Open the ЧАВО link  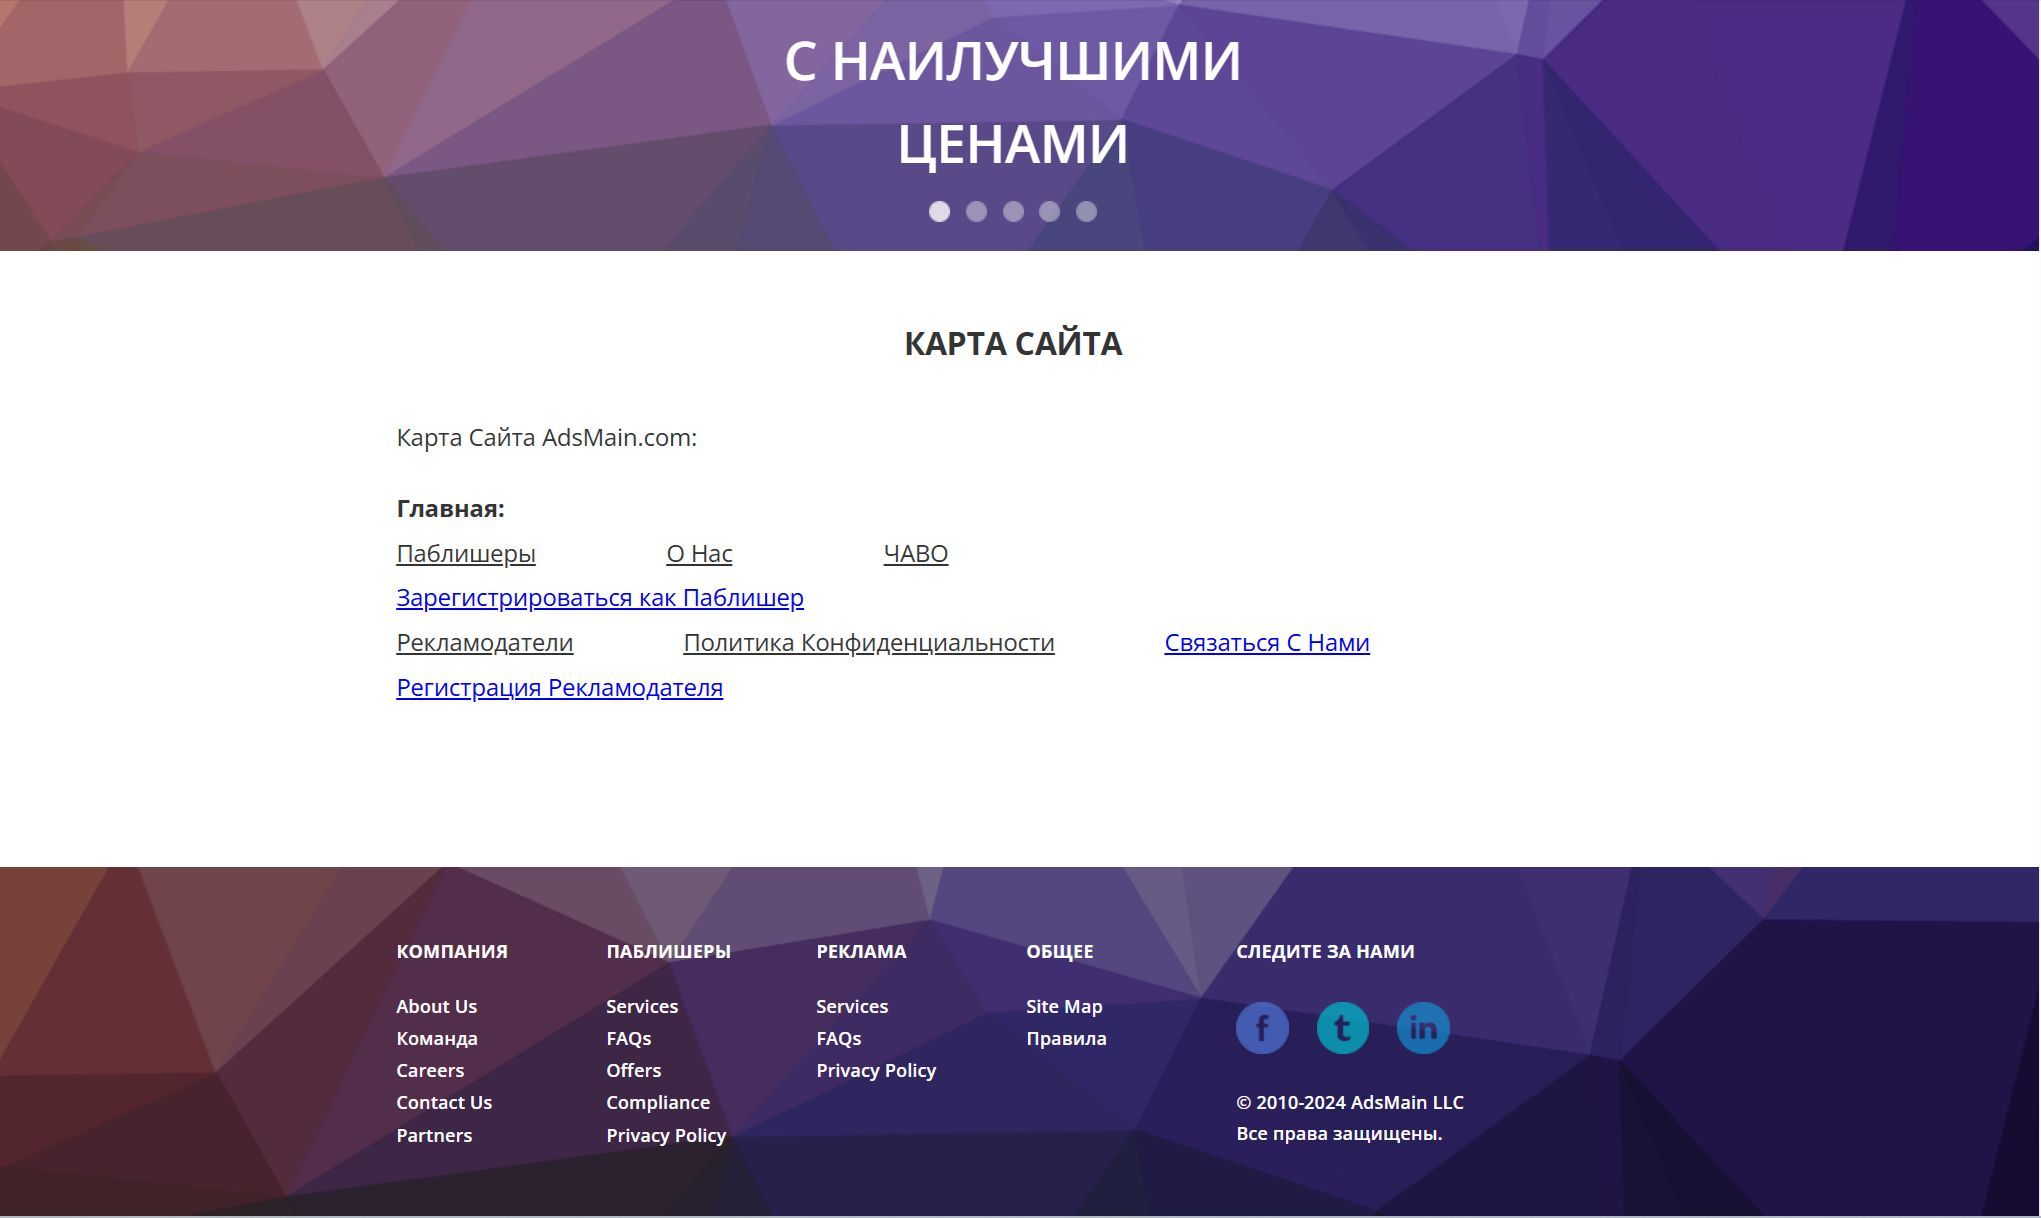coord(915,554)
